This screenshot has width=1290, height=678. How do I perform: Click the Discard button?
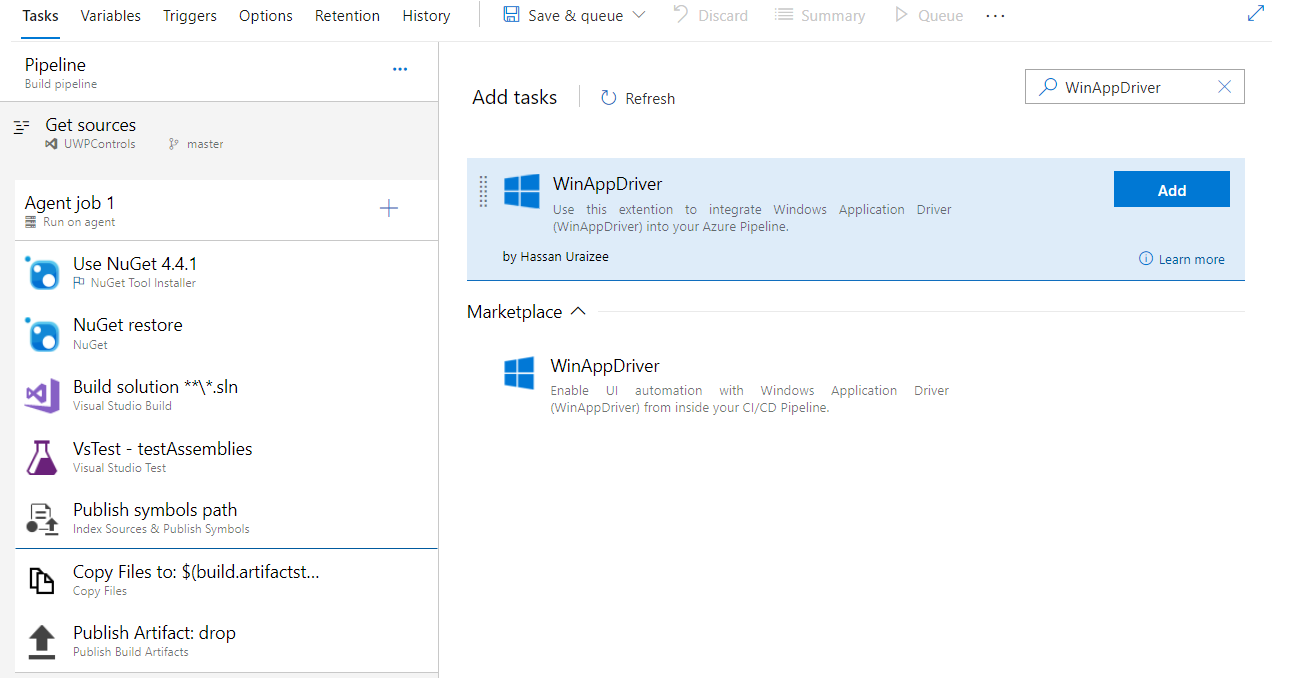pyautogui.click(x=711, y=15)
